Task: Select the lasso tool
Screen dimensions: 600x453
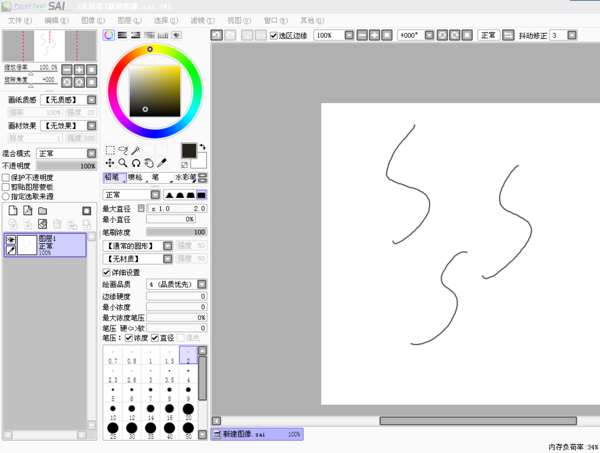Action: 123,151
